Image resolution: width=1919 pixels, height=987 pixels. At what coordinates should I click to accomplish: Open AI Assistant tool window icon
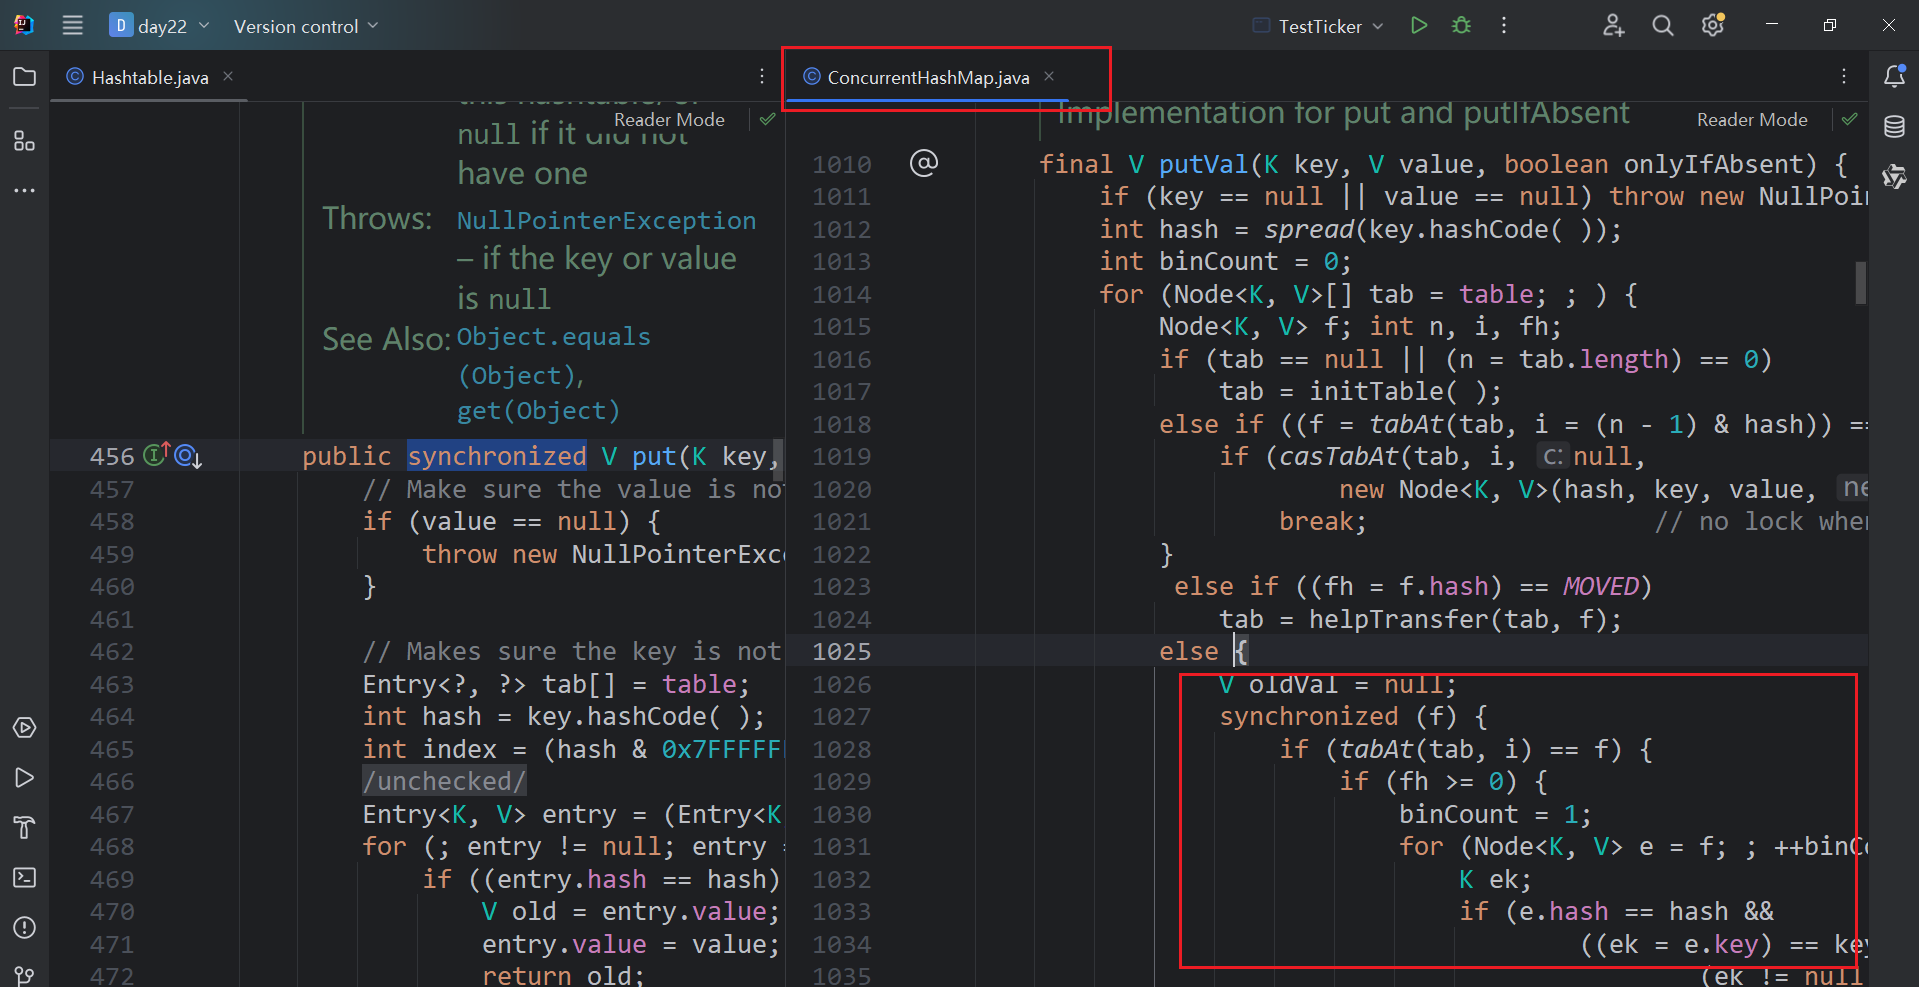click(1894, 177)
